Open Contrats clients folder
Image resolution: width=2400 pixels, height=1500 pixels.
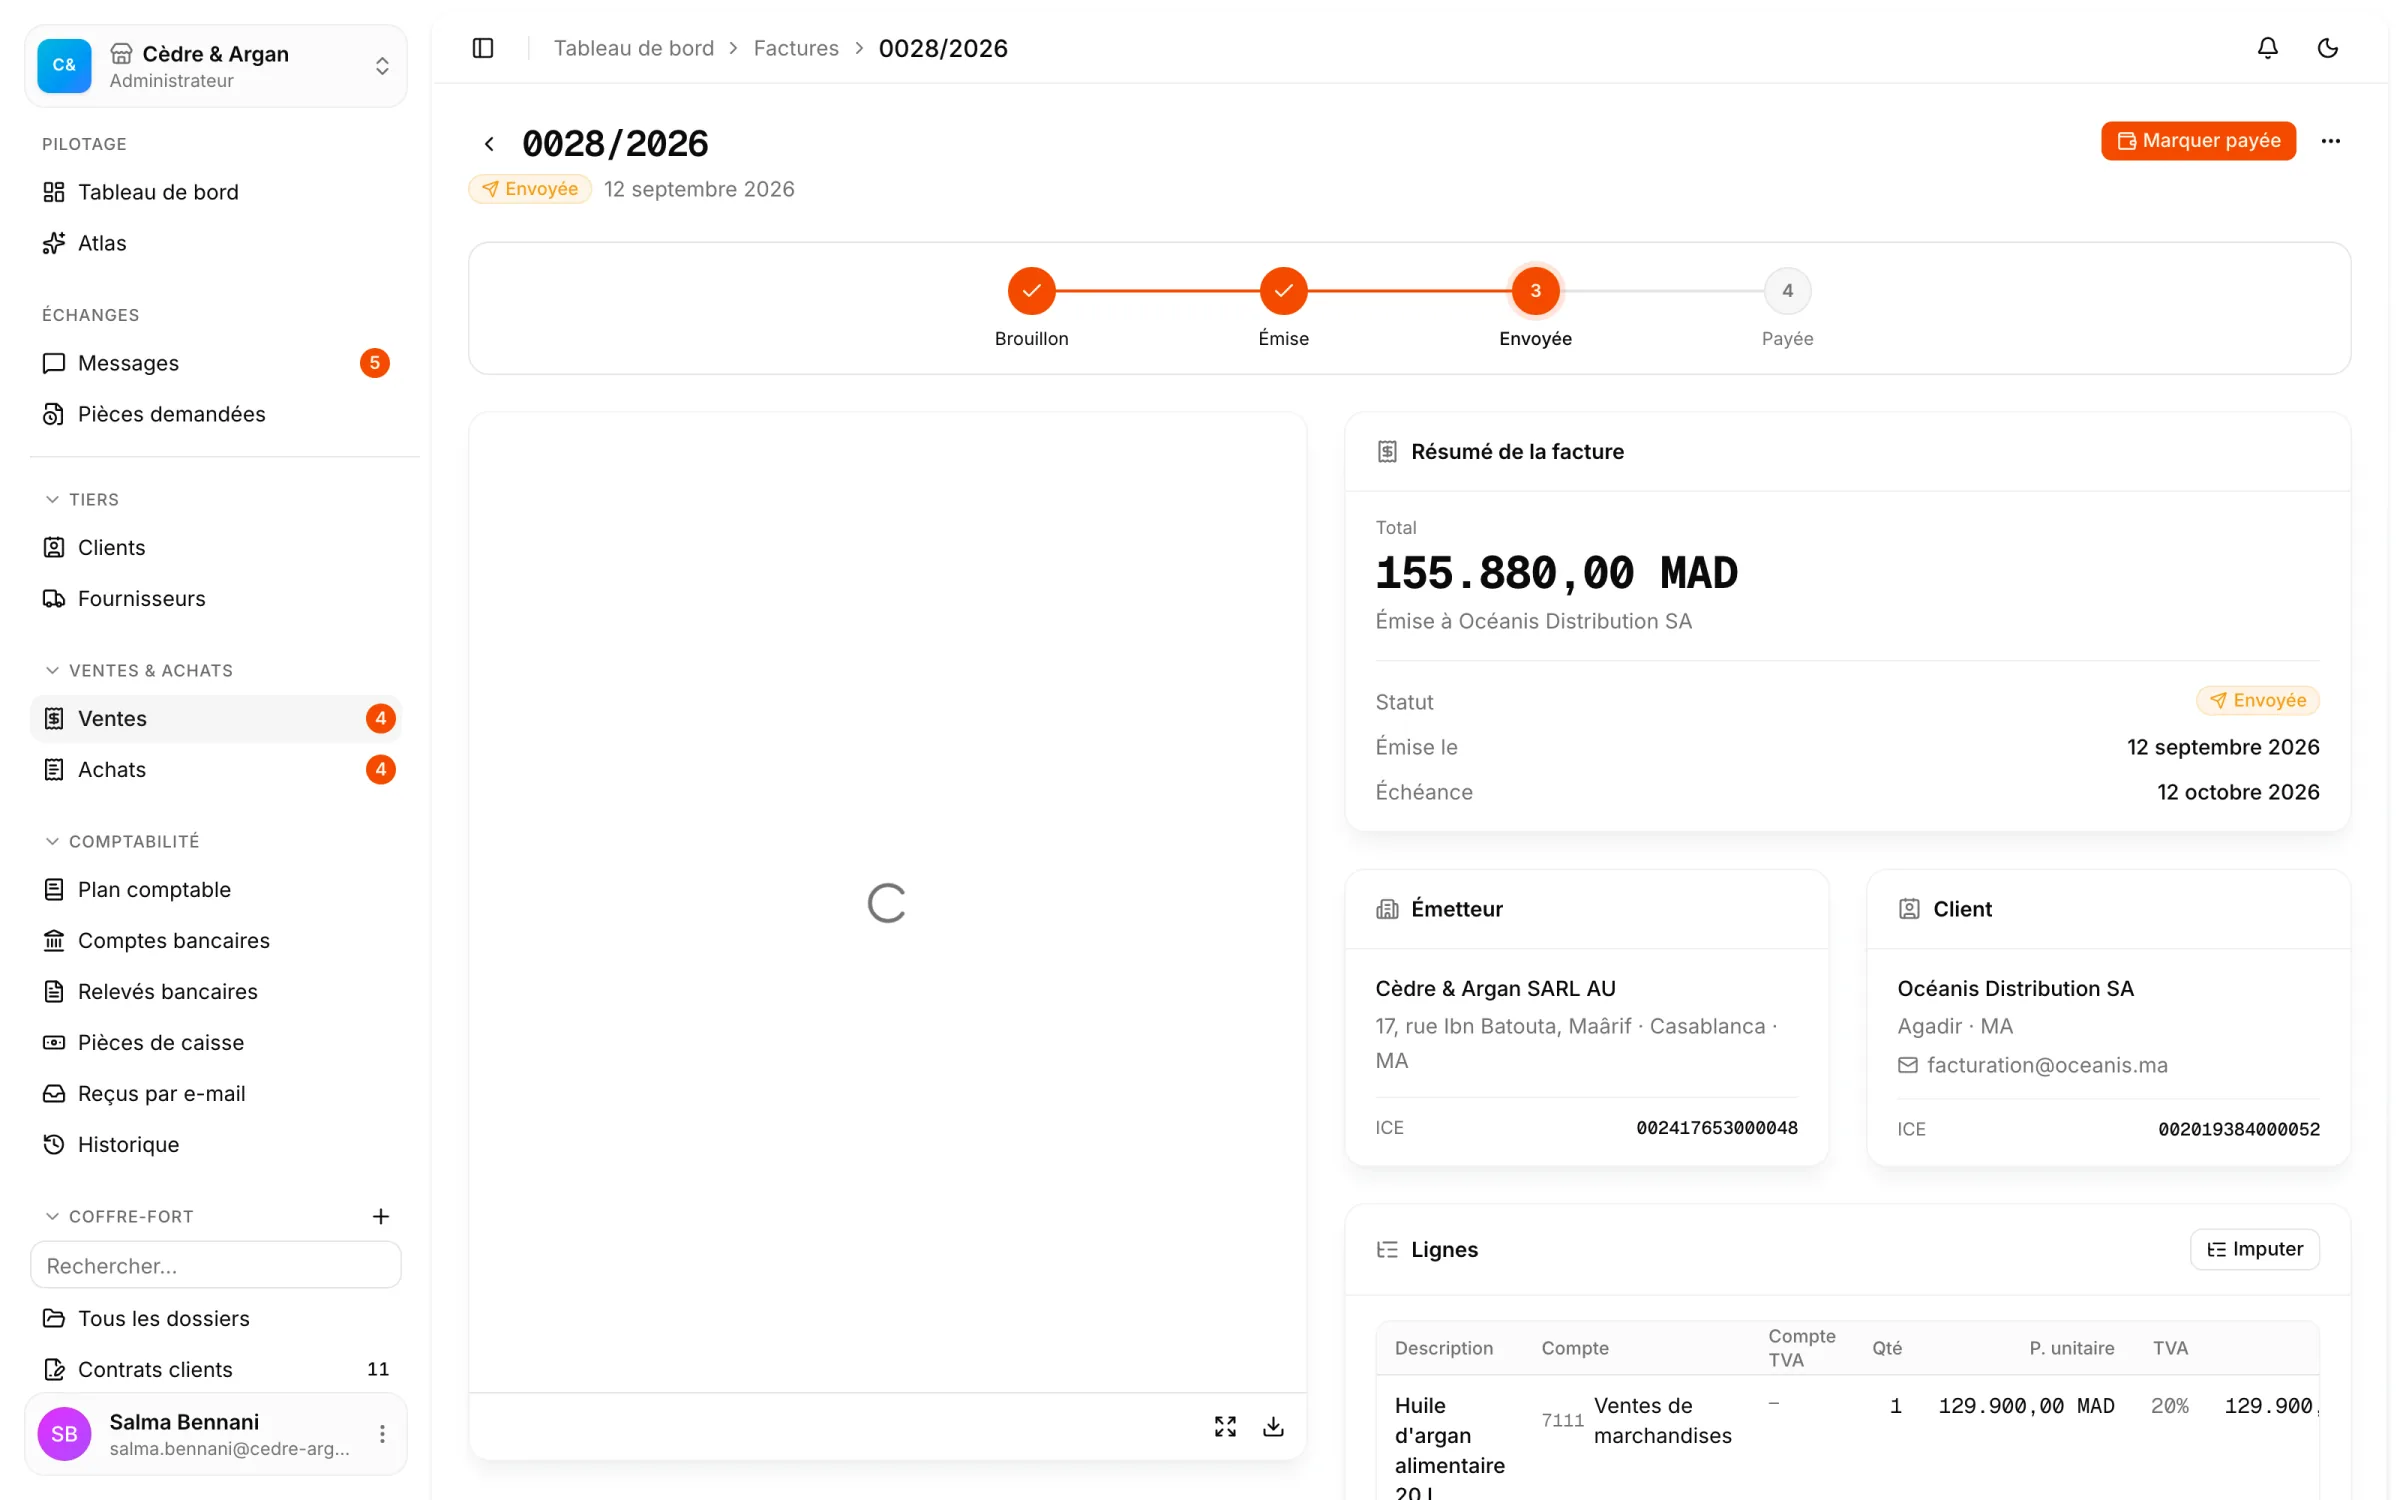[x=216, y=1370]
